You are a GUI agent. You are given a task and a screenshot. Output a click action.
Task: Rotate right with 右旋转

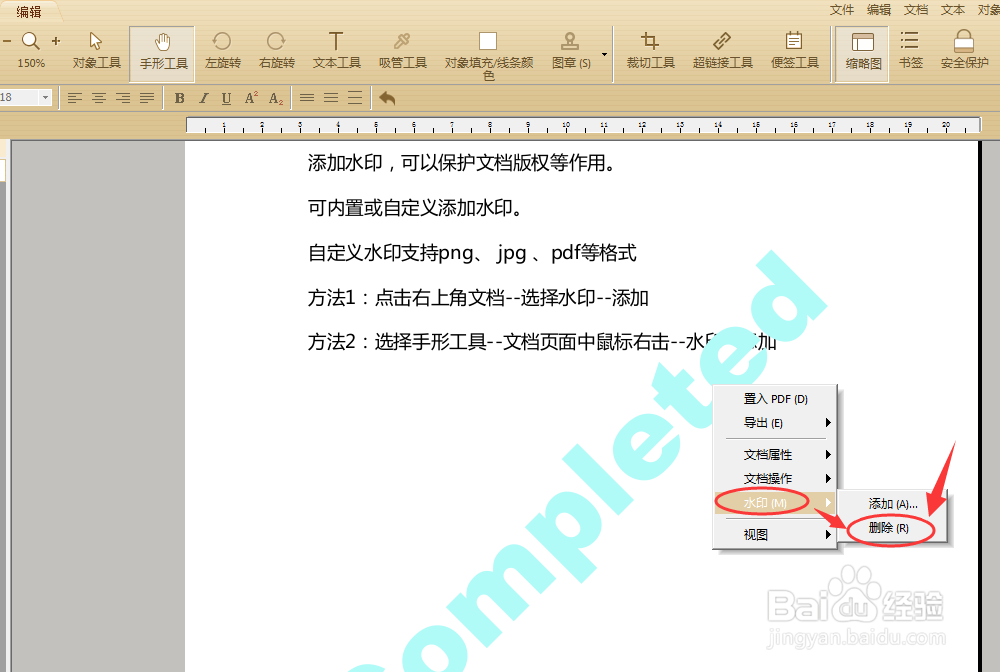(277, 51)
